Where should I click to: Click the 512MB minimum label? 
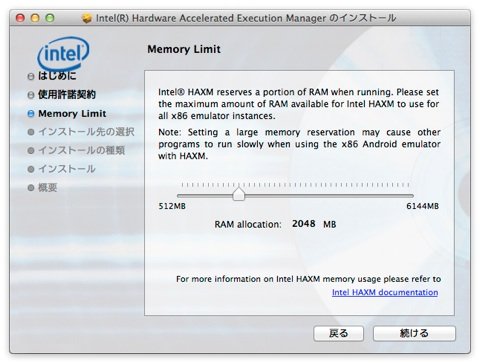[x=172, y=206]
